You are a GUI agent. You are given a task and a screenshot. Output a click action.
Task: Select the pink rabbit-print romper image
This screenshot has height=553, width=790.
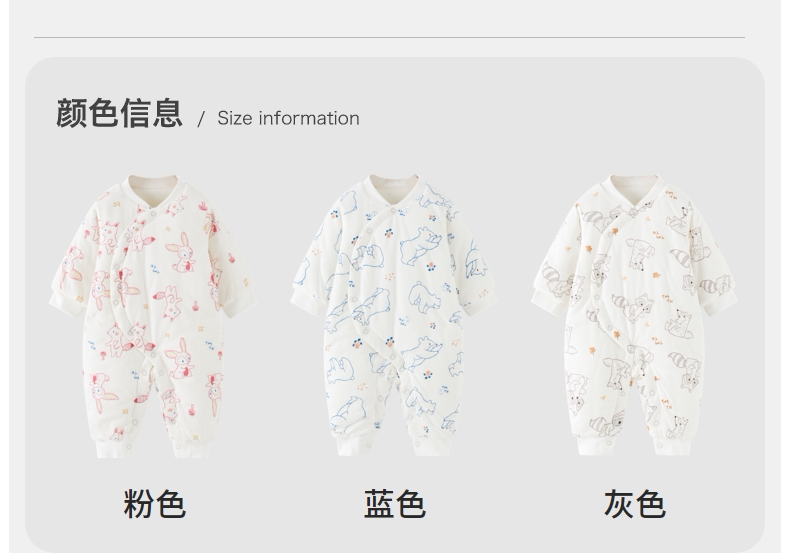pyautogui.click(x=152, y=316)
